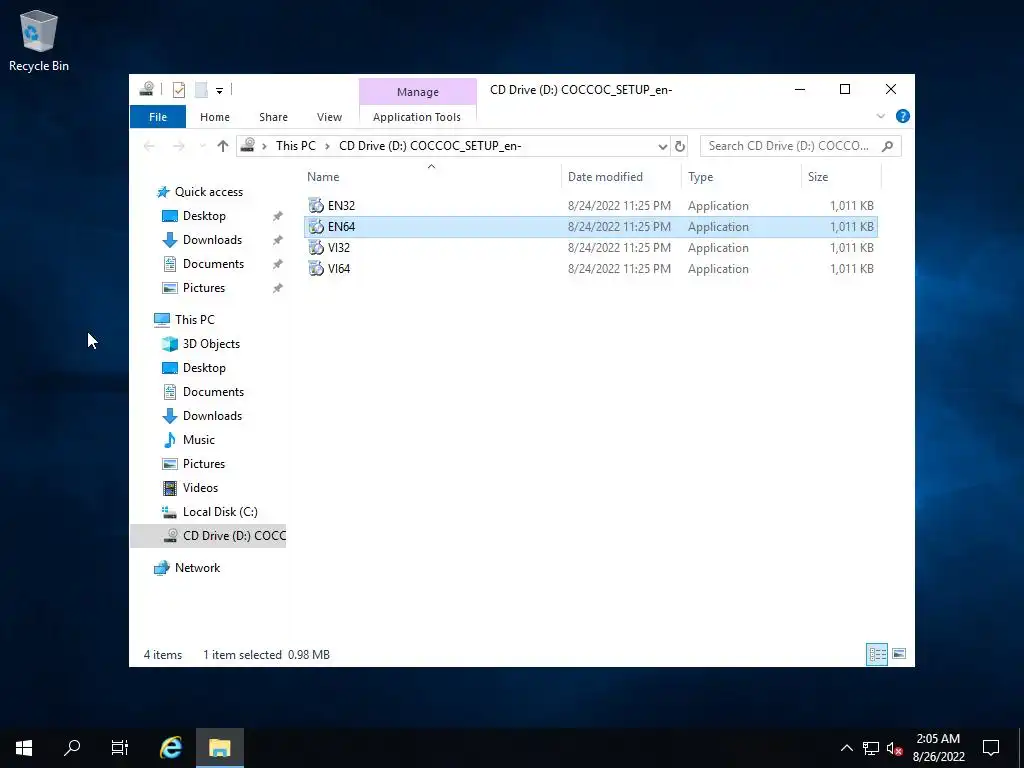
Task: Select the VI64 application file
Action: click(590, 268)
